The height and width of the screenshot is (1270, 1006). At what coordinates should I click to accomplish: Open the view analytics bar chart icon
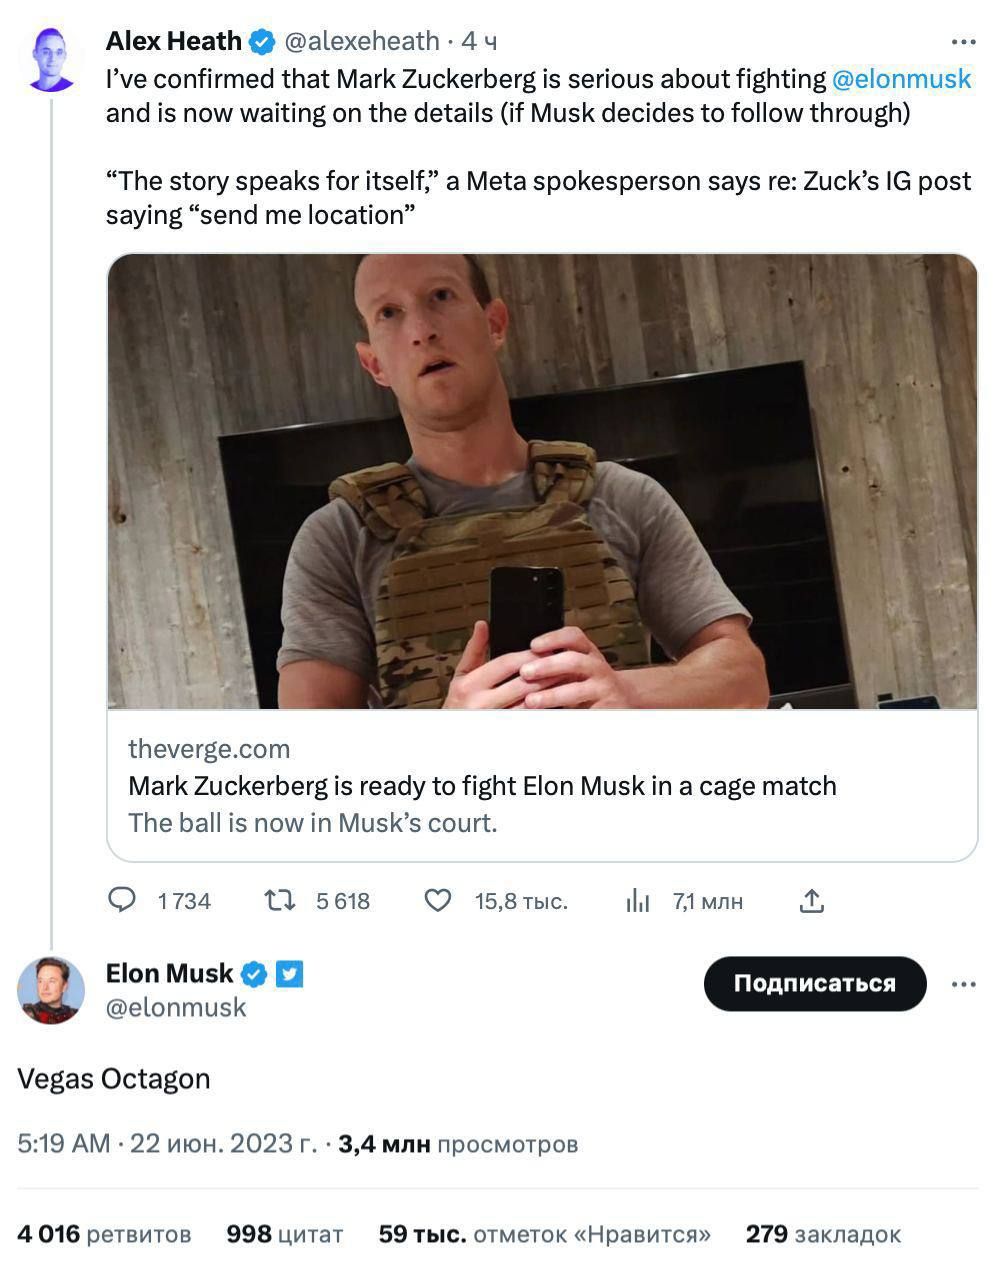(x=637, y=901)
